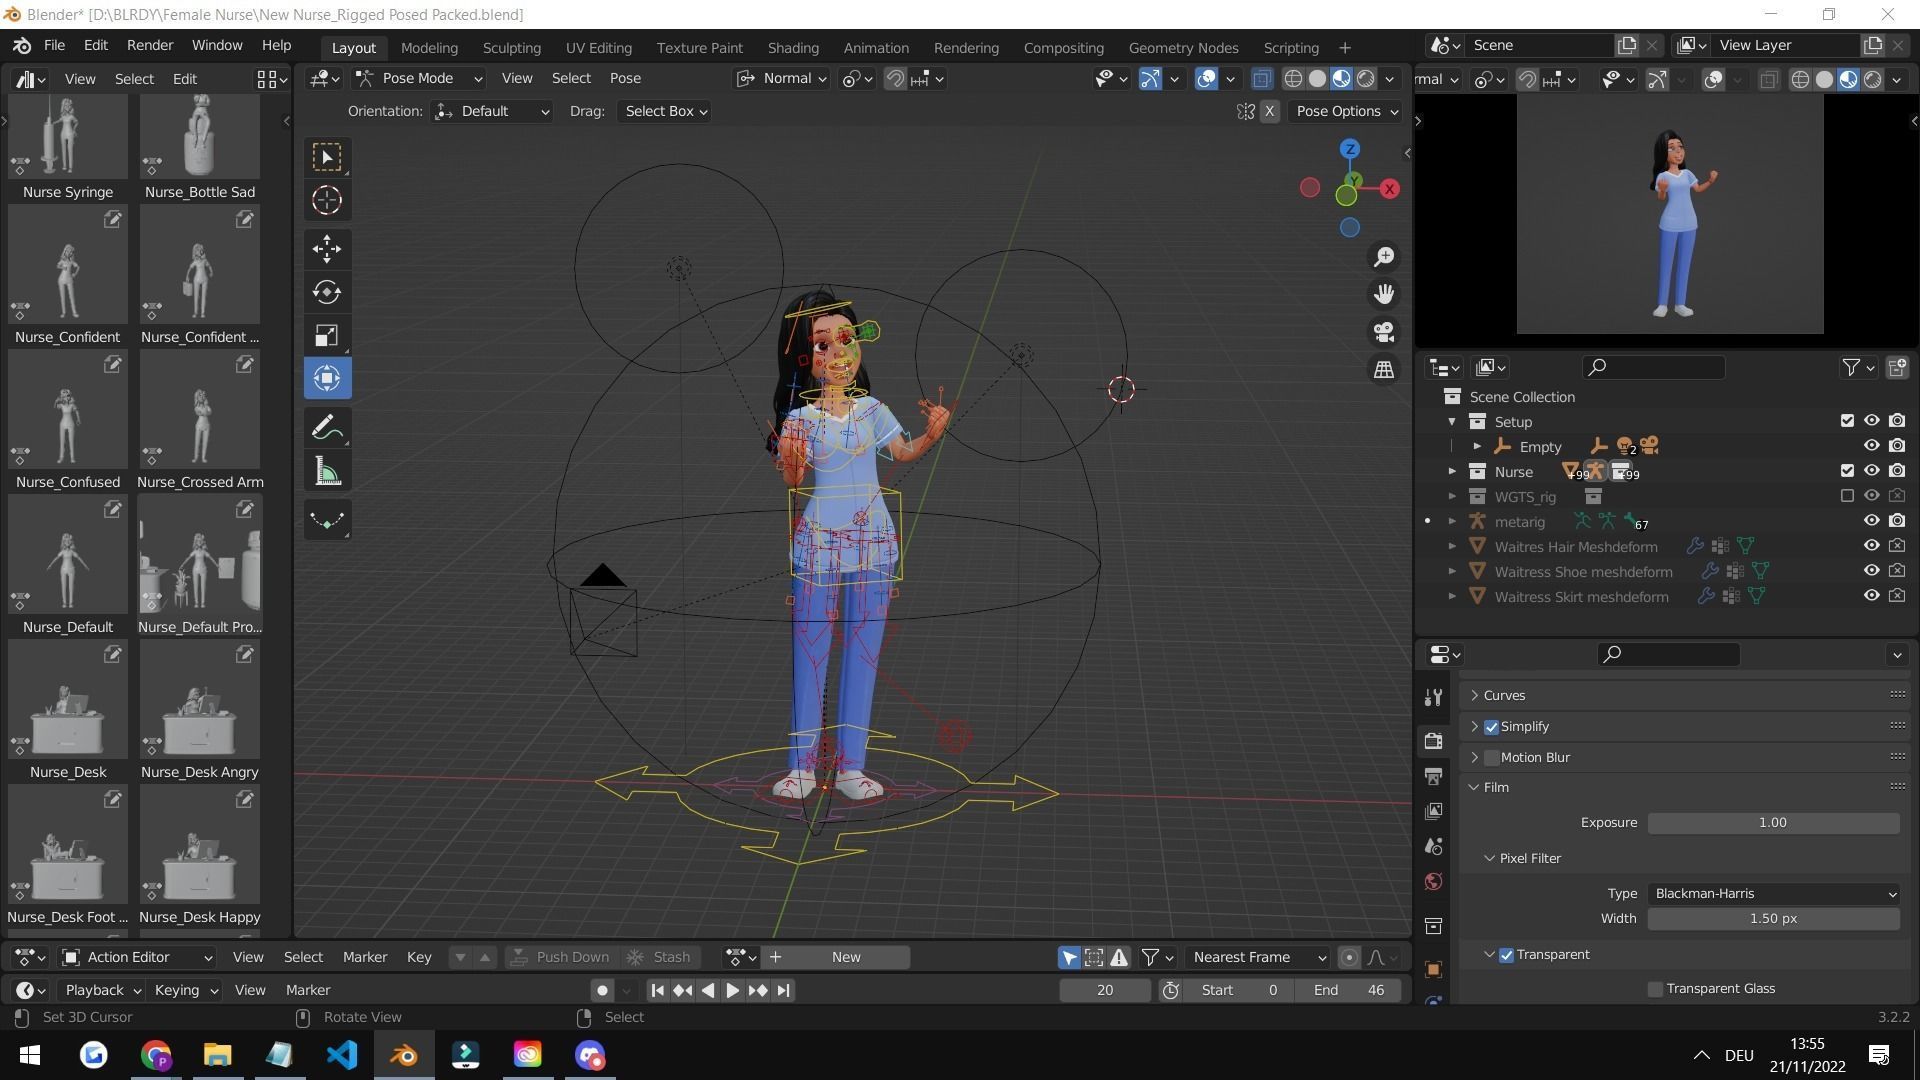Adjust the Film Exposure value field
The image size is (1920, 1080).
1773,823
